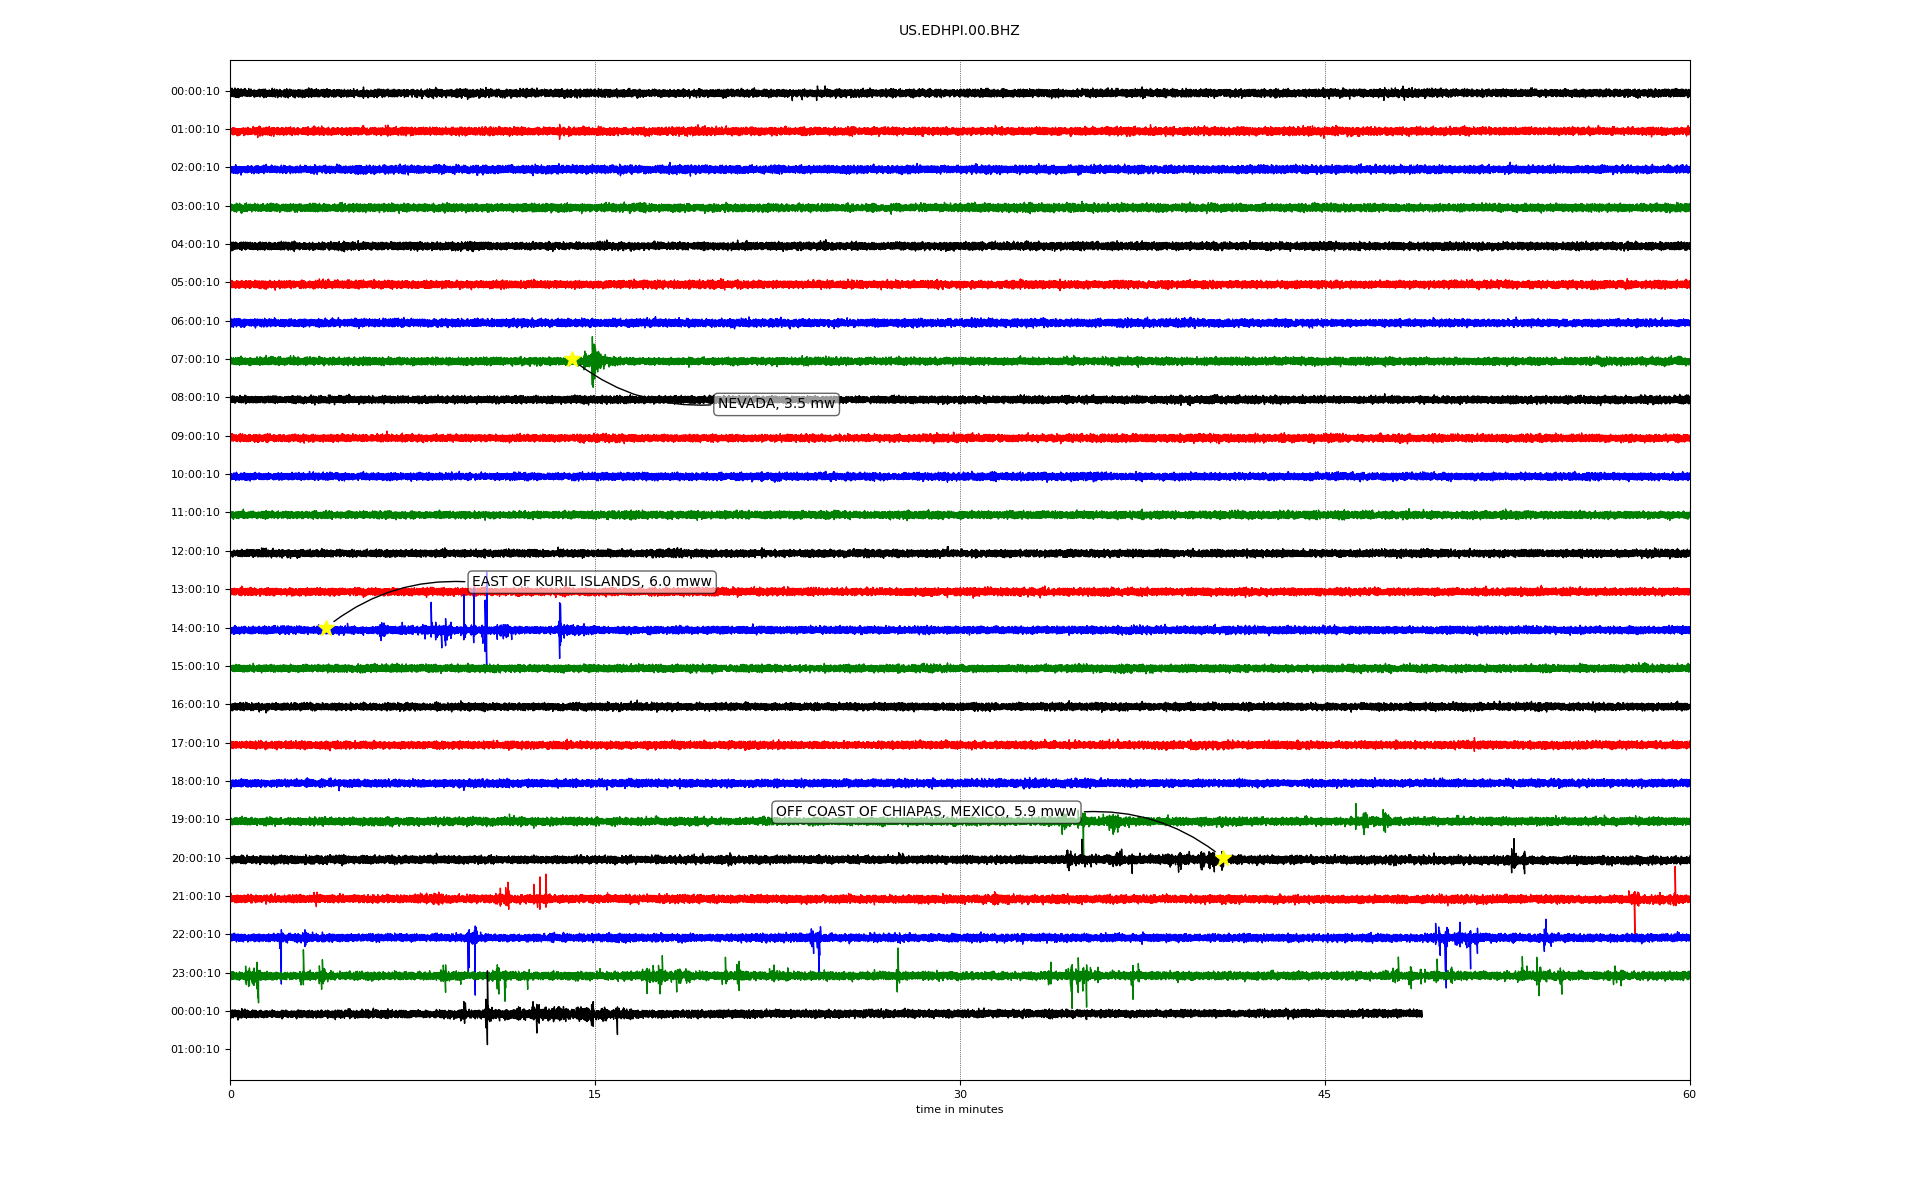Screen dimensions: 1920x1200
Task: Click the 19:00:10 time label
Action: point(195,819)
